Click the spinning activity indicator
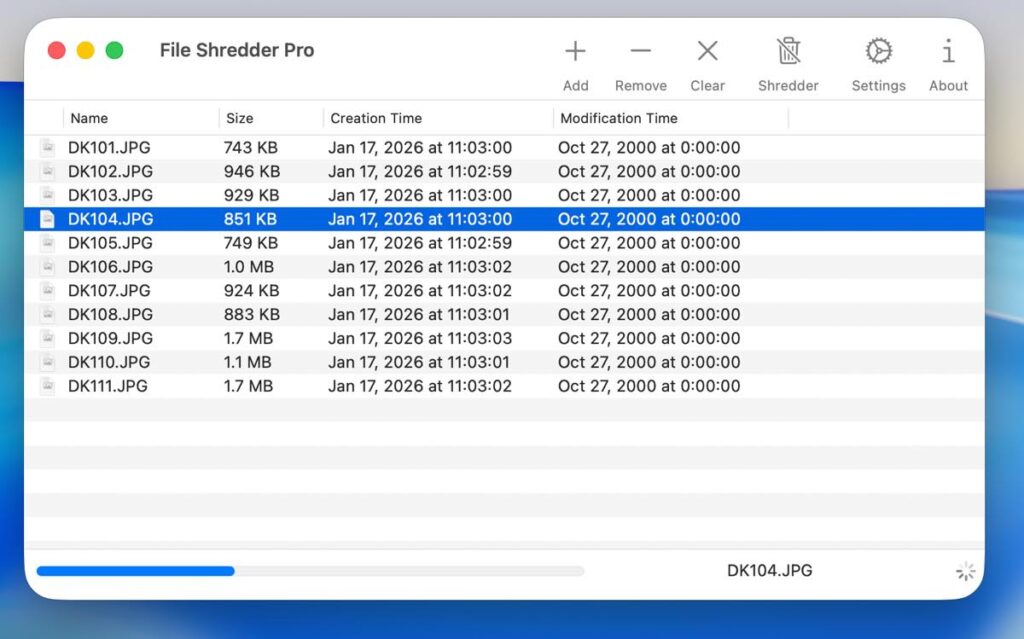 (965, 571)
